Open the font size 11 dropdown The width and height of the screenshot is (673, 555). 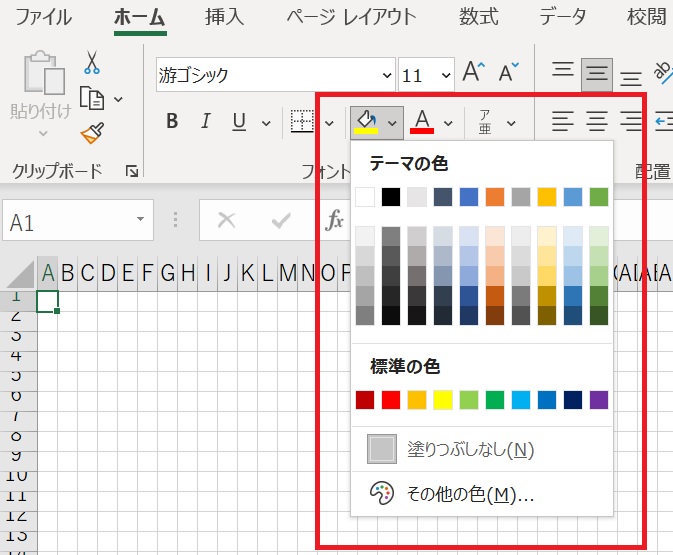446,76
